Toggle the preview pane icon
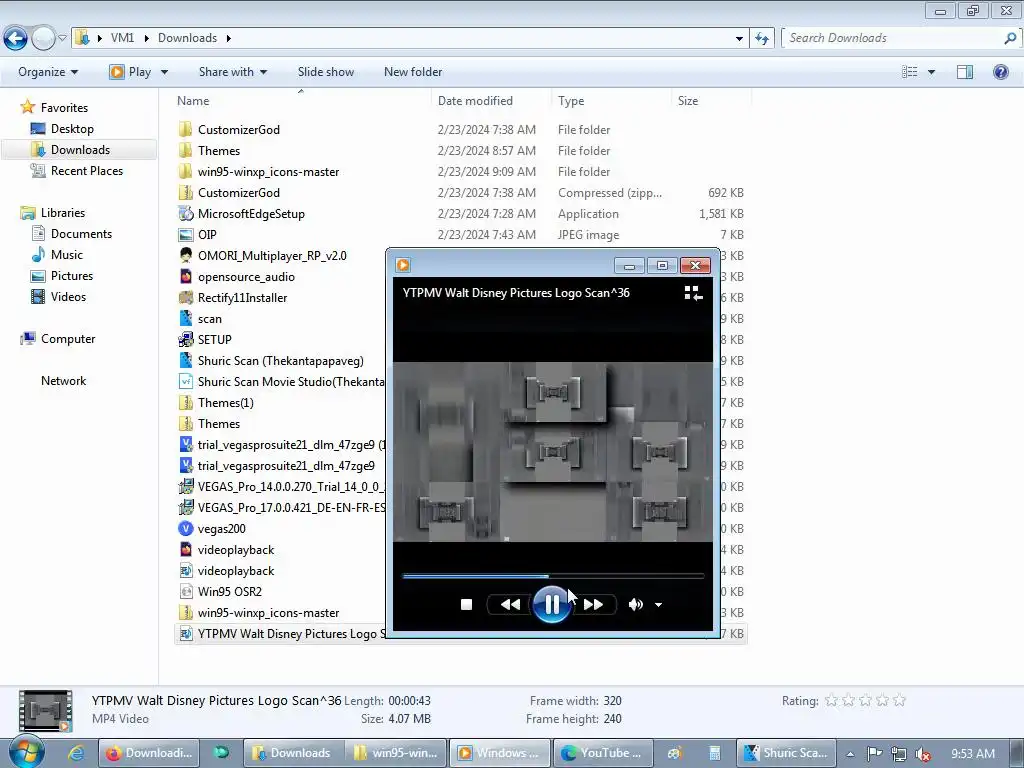1024x768 pixels. (x=965, y=72)
